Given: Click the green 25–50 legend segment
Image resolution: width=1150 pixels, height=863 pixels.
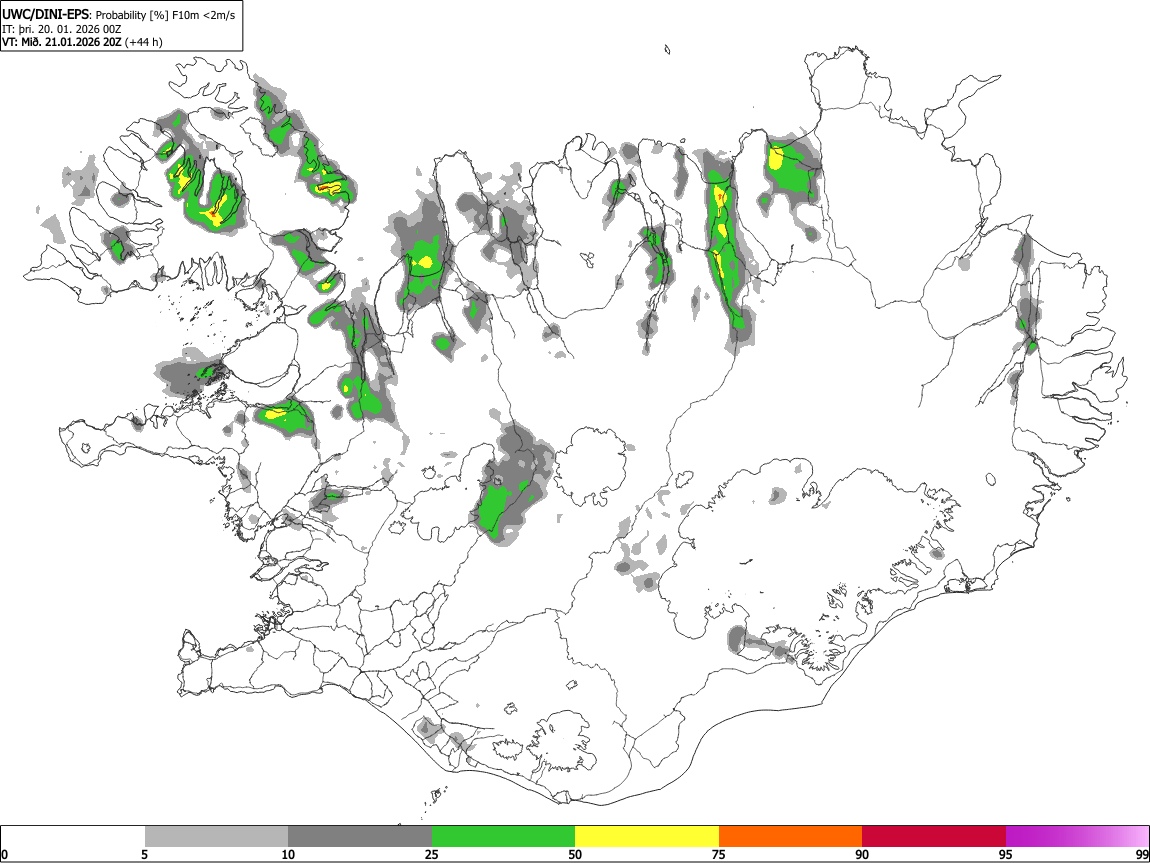Looking at the screenshot, I should click(x=503, y=837).
